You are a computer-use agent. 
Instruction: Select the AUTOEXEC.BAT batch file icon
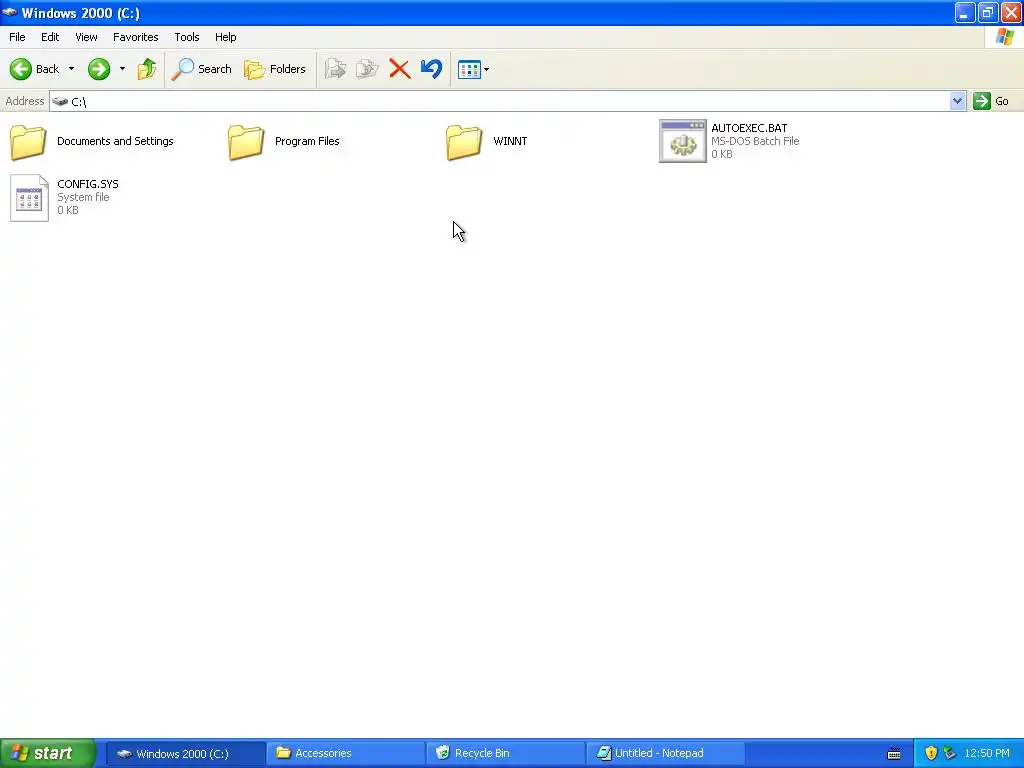tap(683, 141)
